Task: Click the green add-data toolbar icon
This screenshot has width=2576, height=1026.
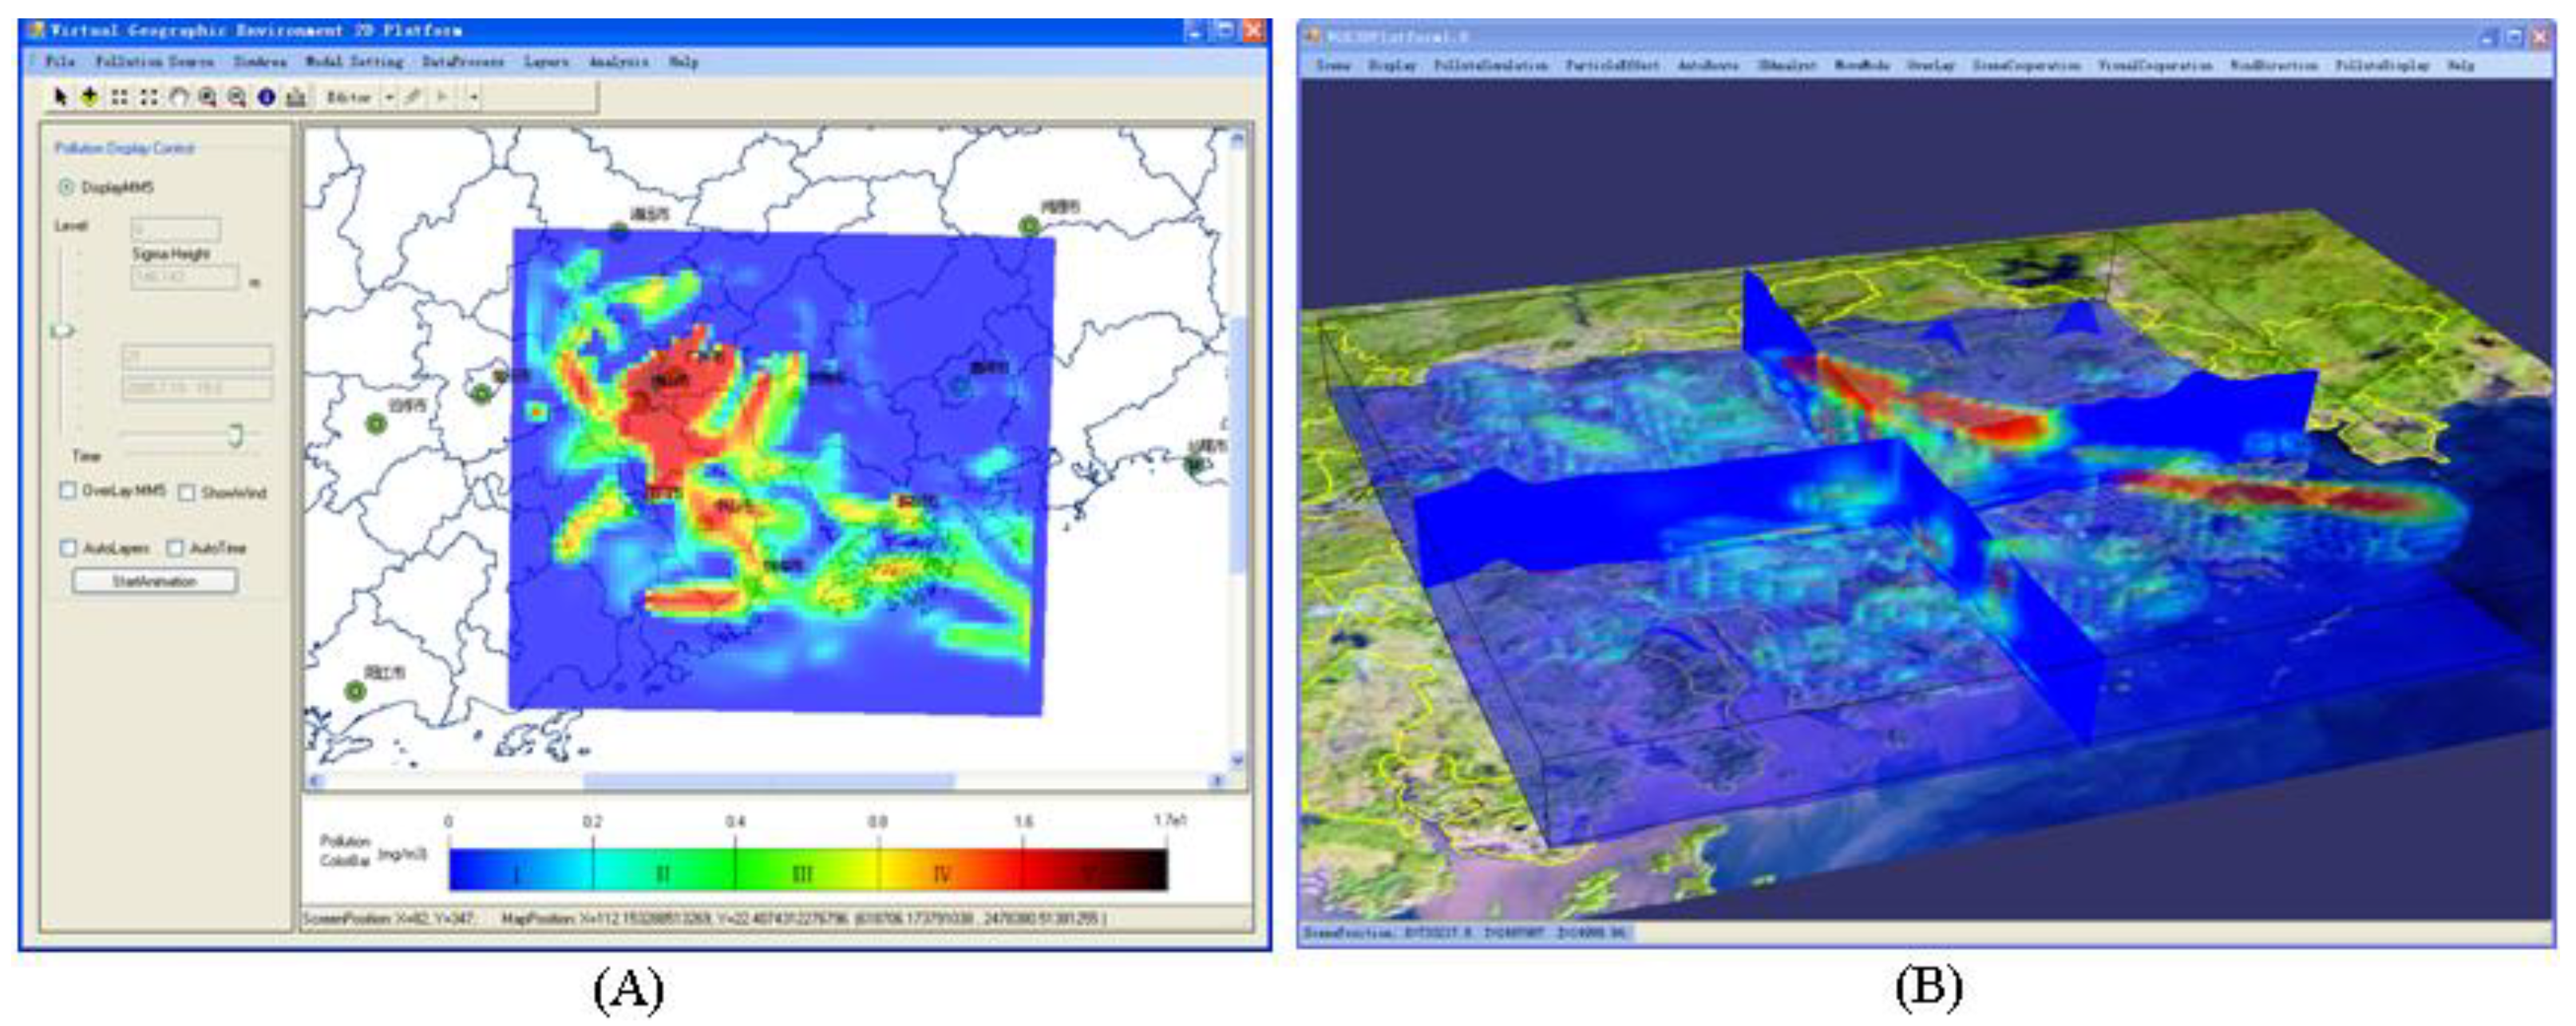Action: (x=90, y=97)
